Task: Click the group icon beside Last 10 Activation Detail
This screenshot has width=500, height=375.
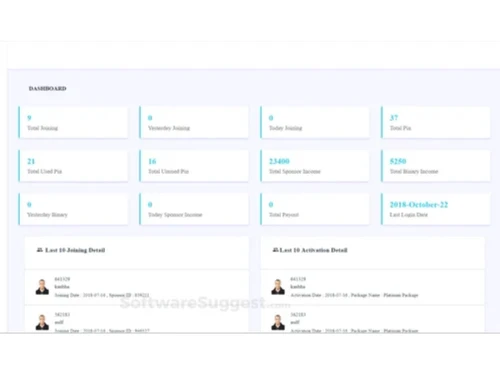Action: [275, 250]
